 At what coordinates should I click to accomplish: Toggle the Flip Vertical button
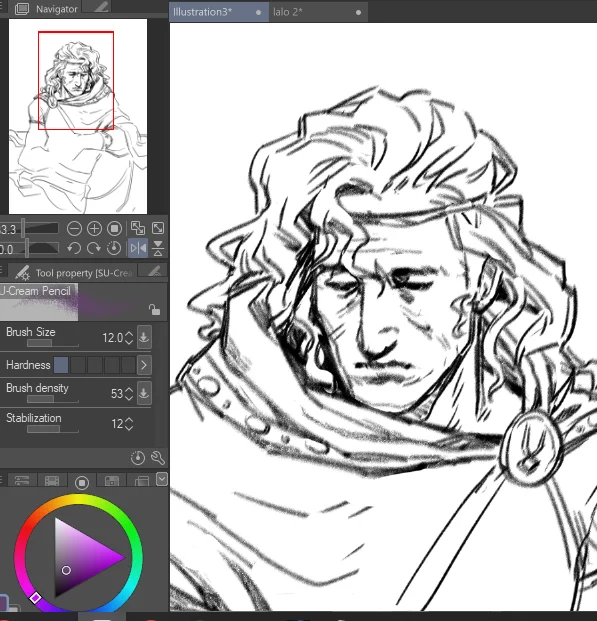(158, 248)
